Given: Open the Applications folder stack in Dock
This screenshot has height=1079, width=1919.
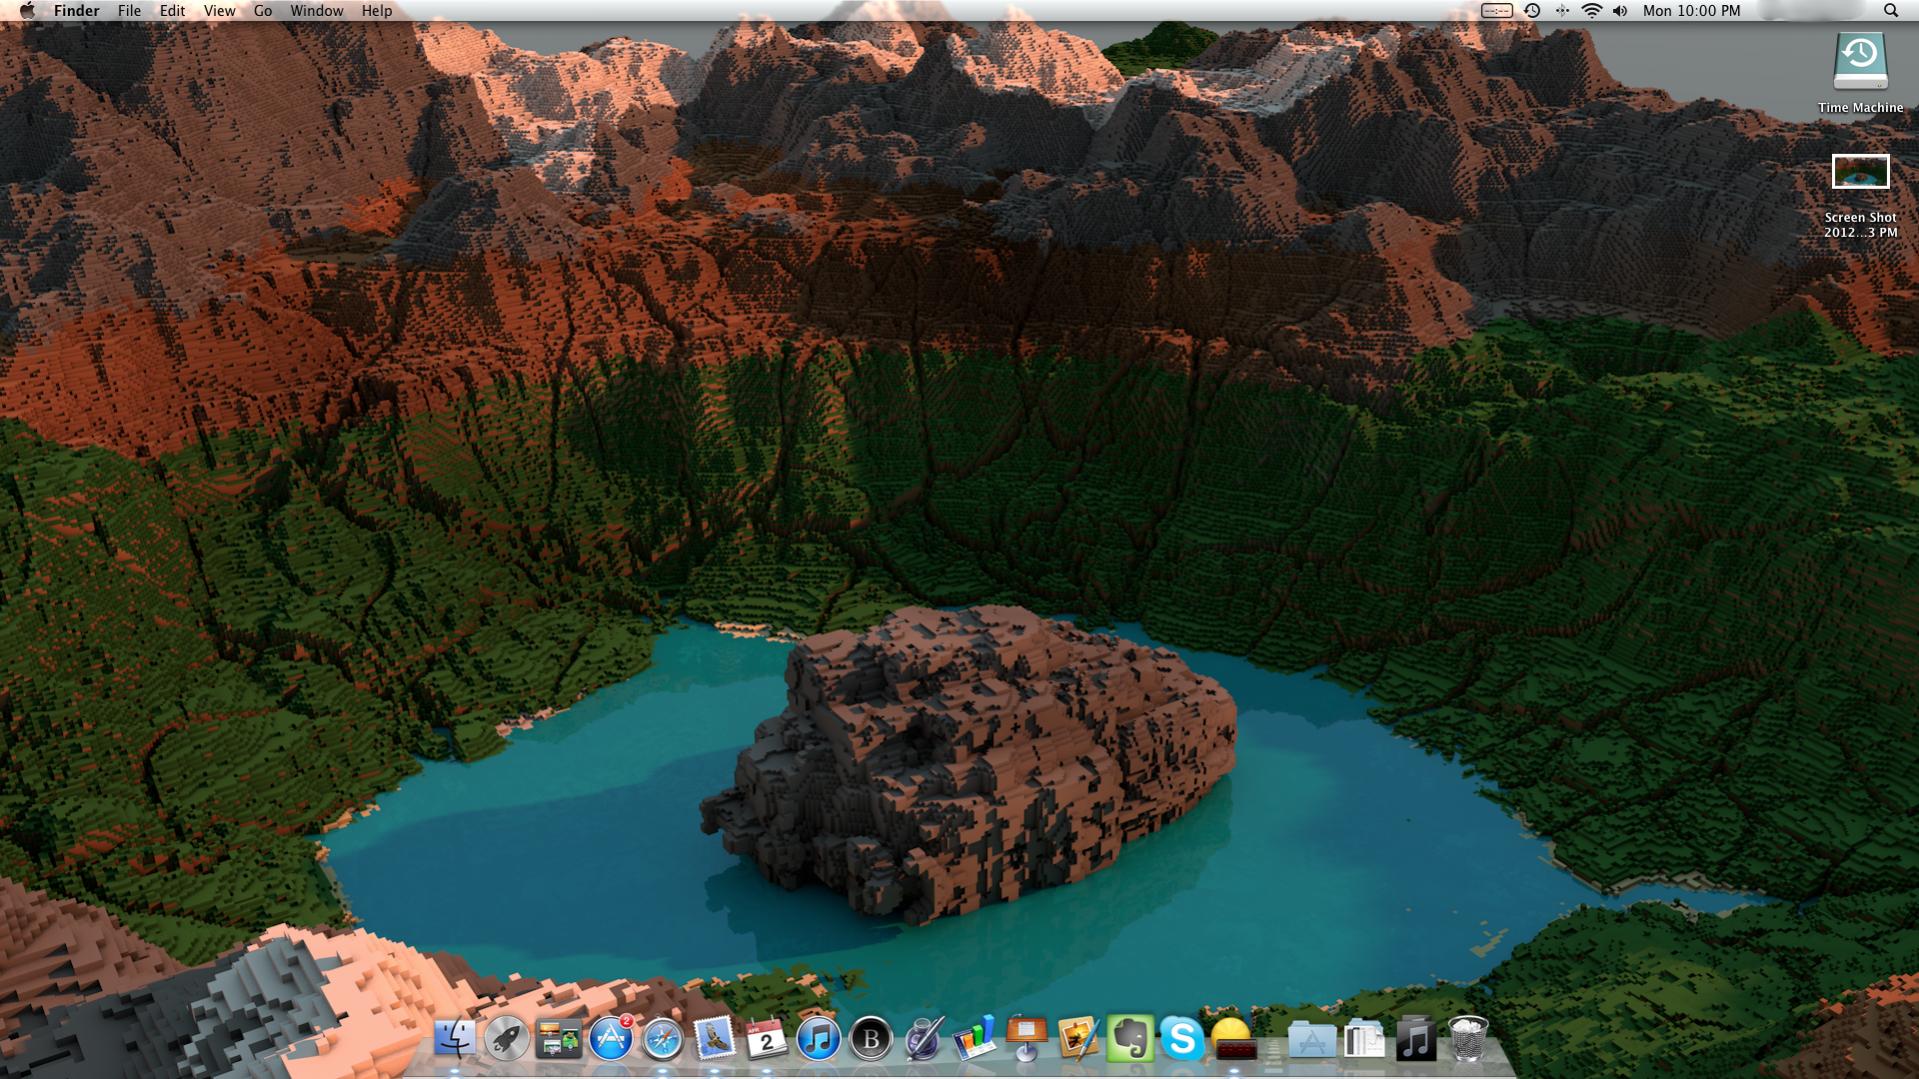Looking at the screenshot, I should 1312,1040.
